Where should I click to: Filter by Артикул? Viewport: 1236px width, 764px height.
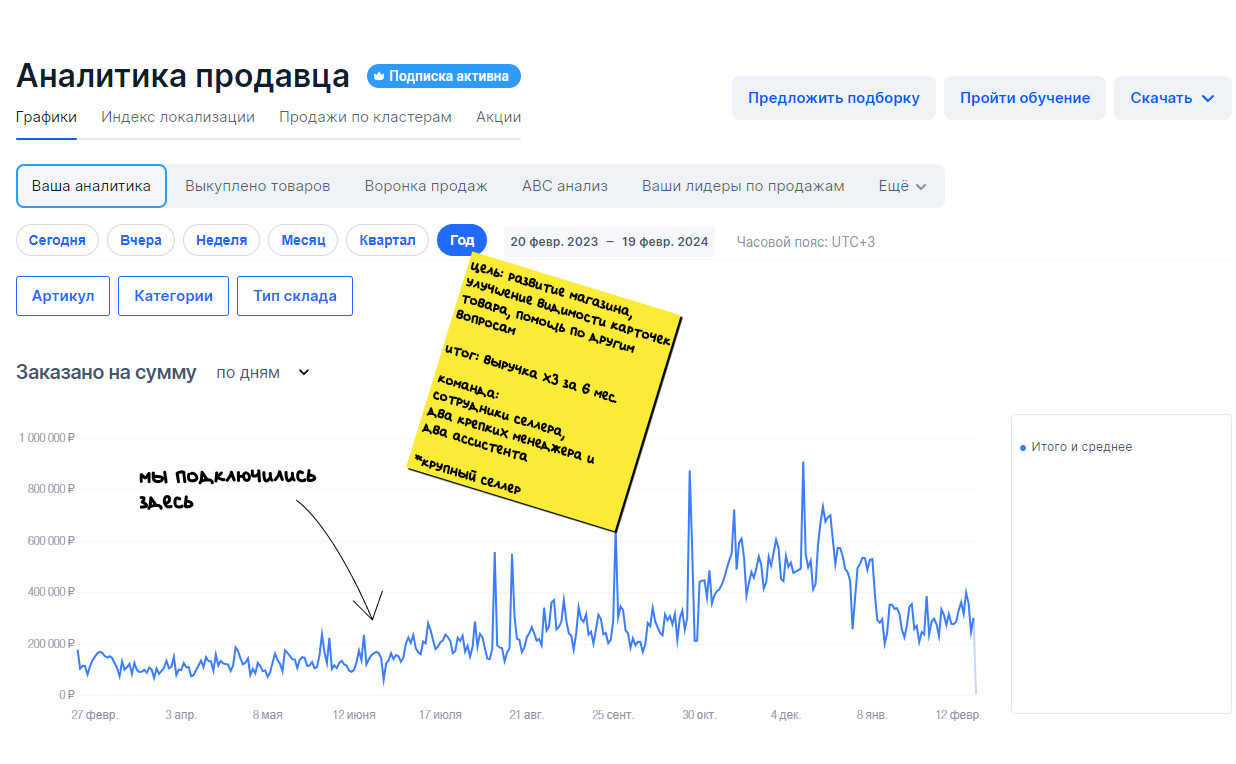tap(63, 296)
